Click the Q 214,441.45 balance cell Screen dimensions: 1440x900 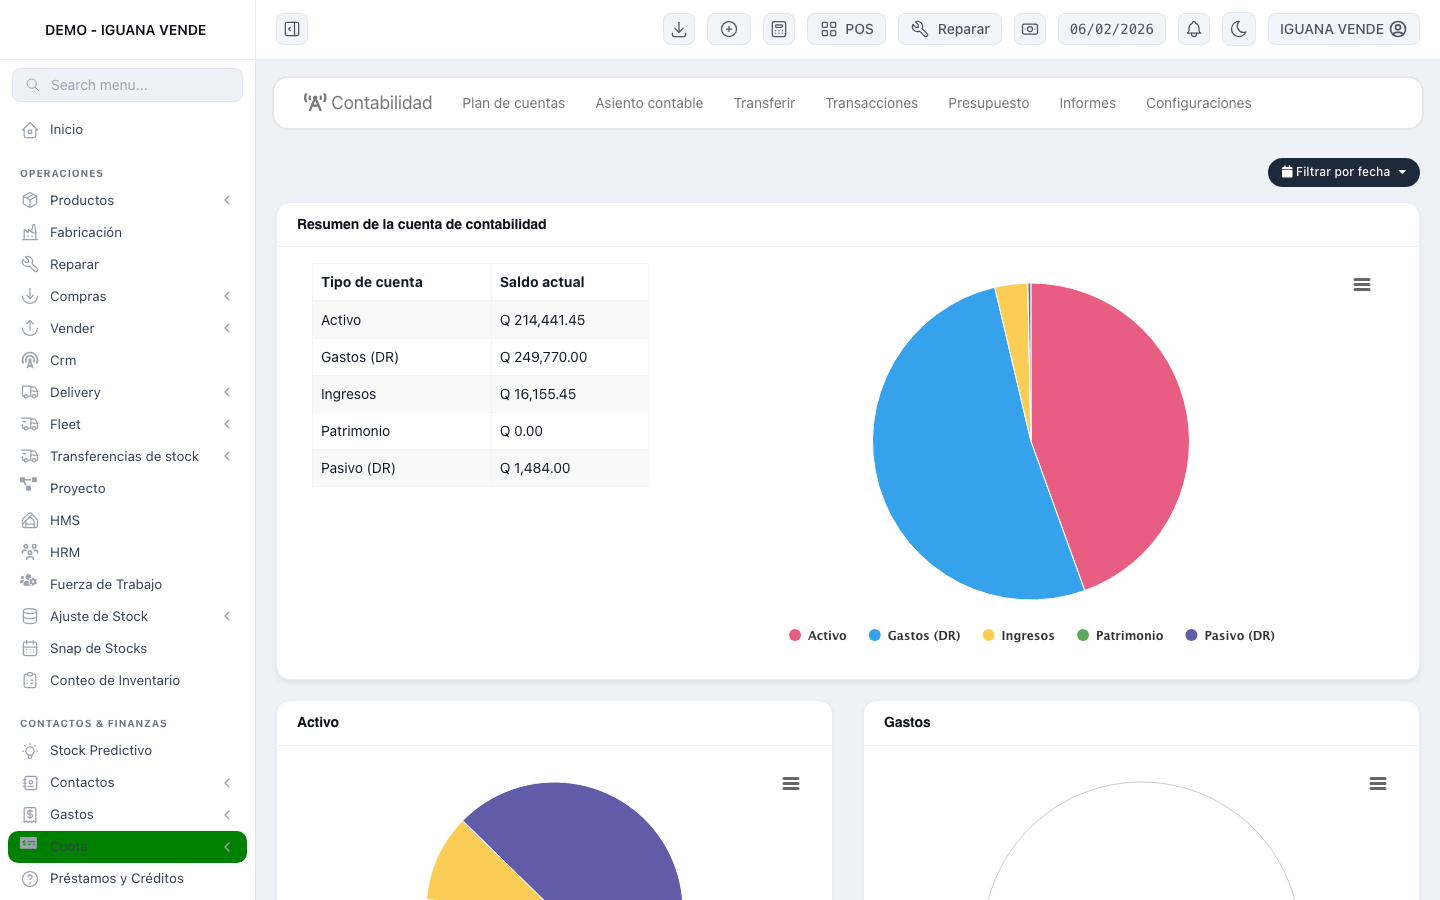[x=570, y=320]
